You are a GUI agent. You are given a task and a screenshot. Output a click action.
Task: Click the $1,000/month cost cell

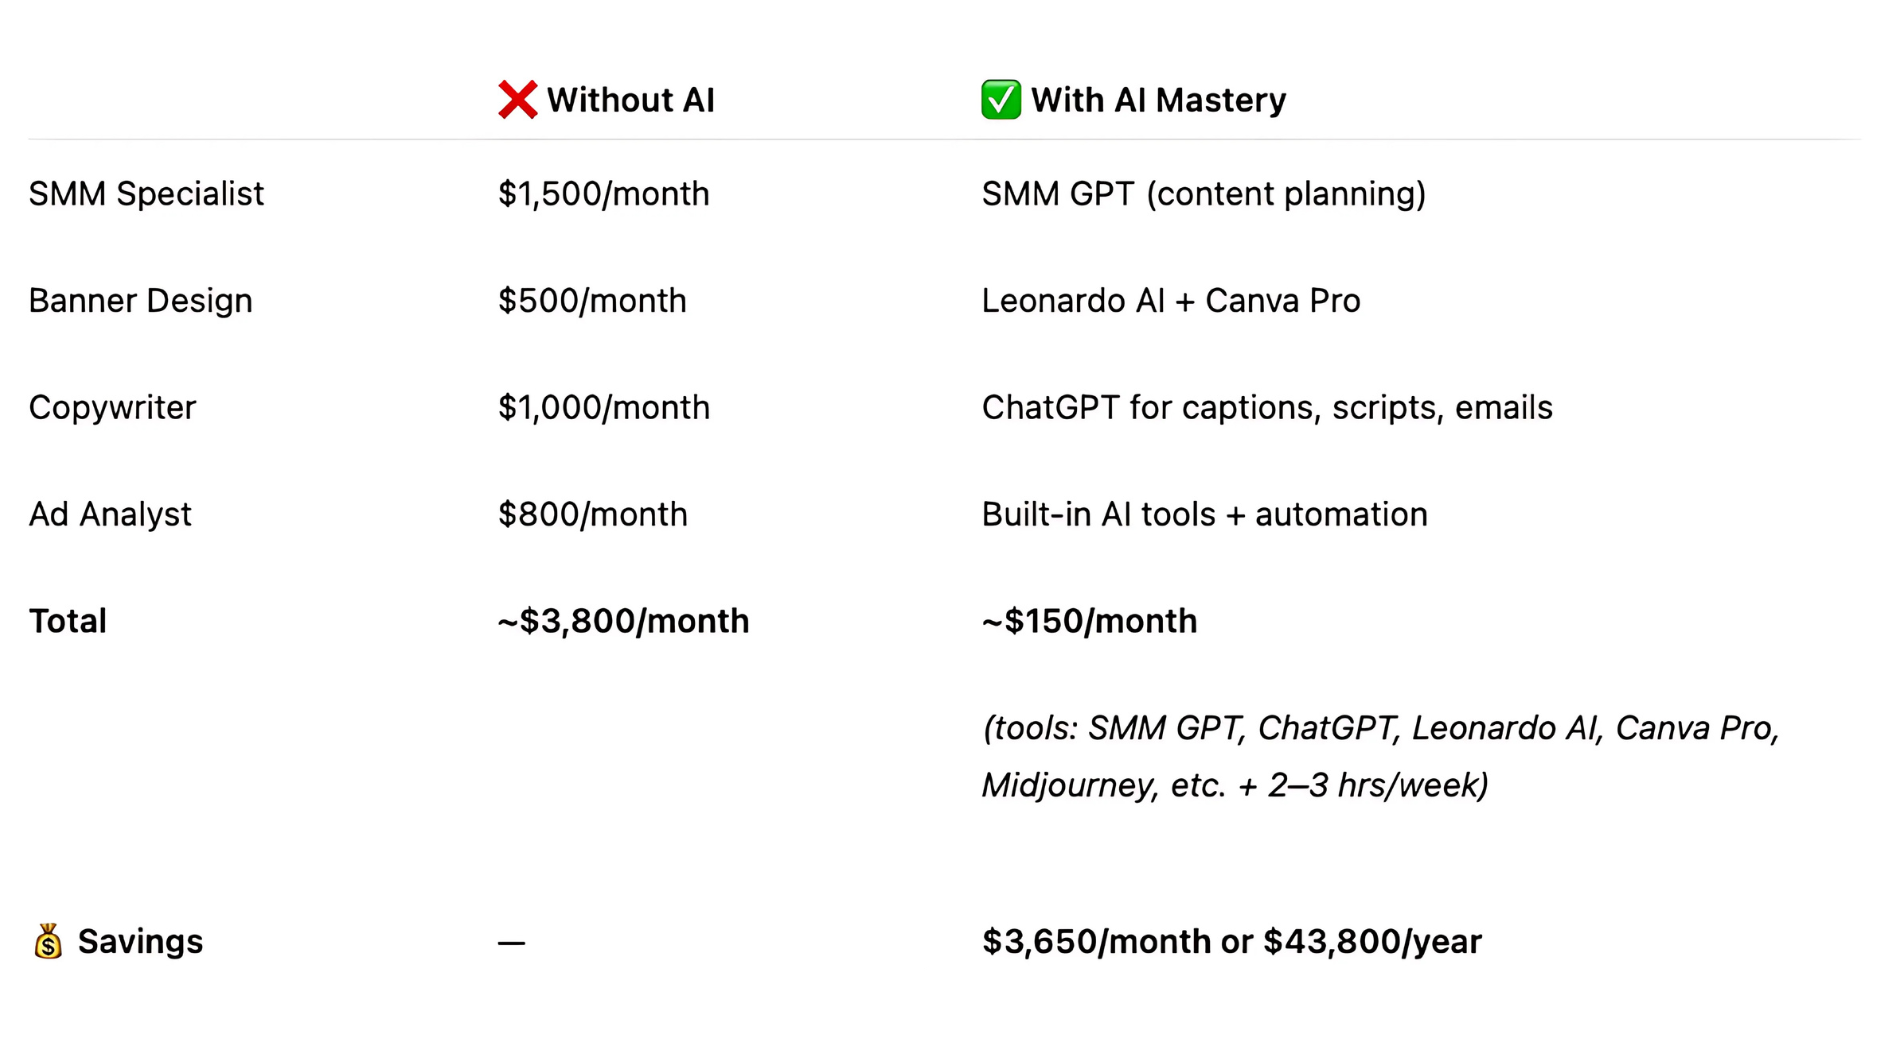(x=604, y=408)
